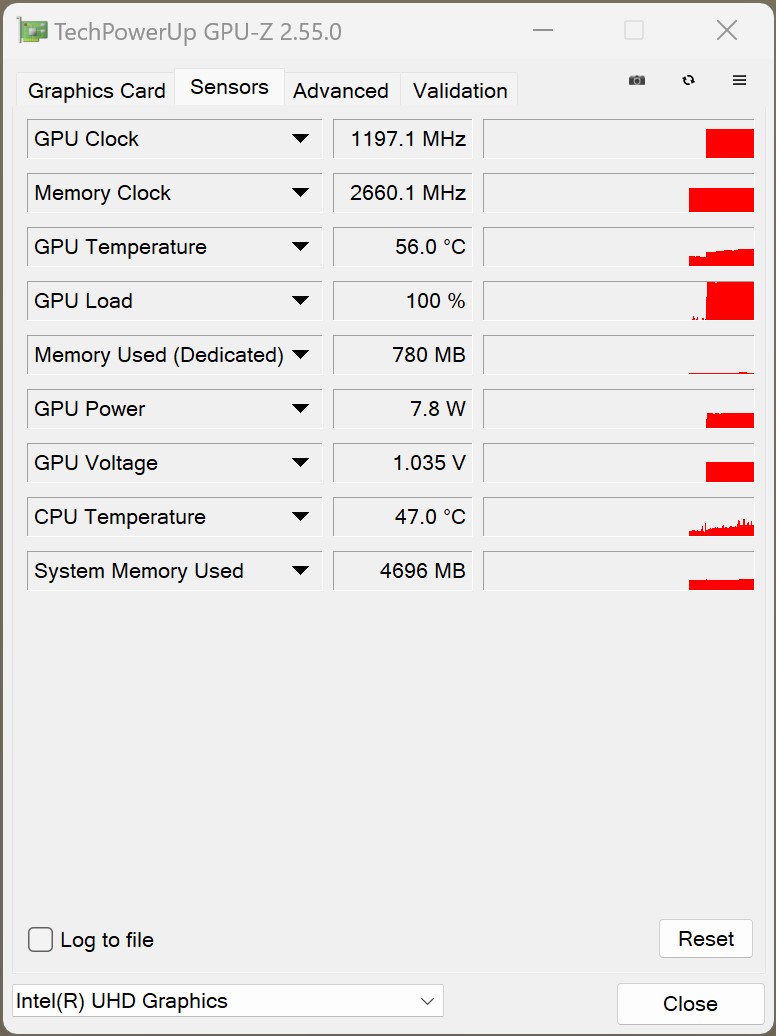
Task: Click the System Memory Used graph
Action: tap(618, 571)
